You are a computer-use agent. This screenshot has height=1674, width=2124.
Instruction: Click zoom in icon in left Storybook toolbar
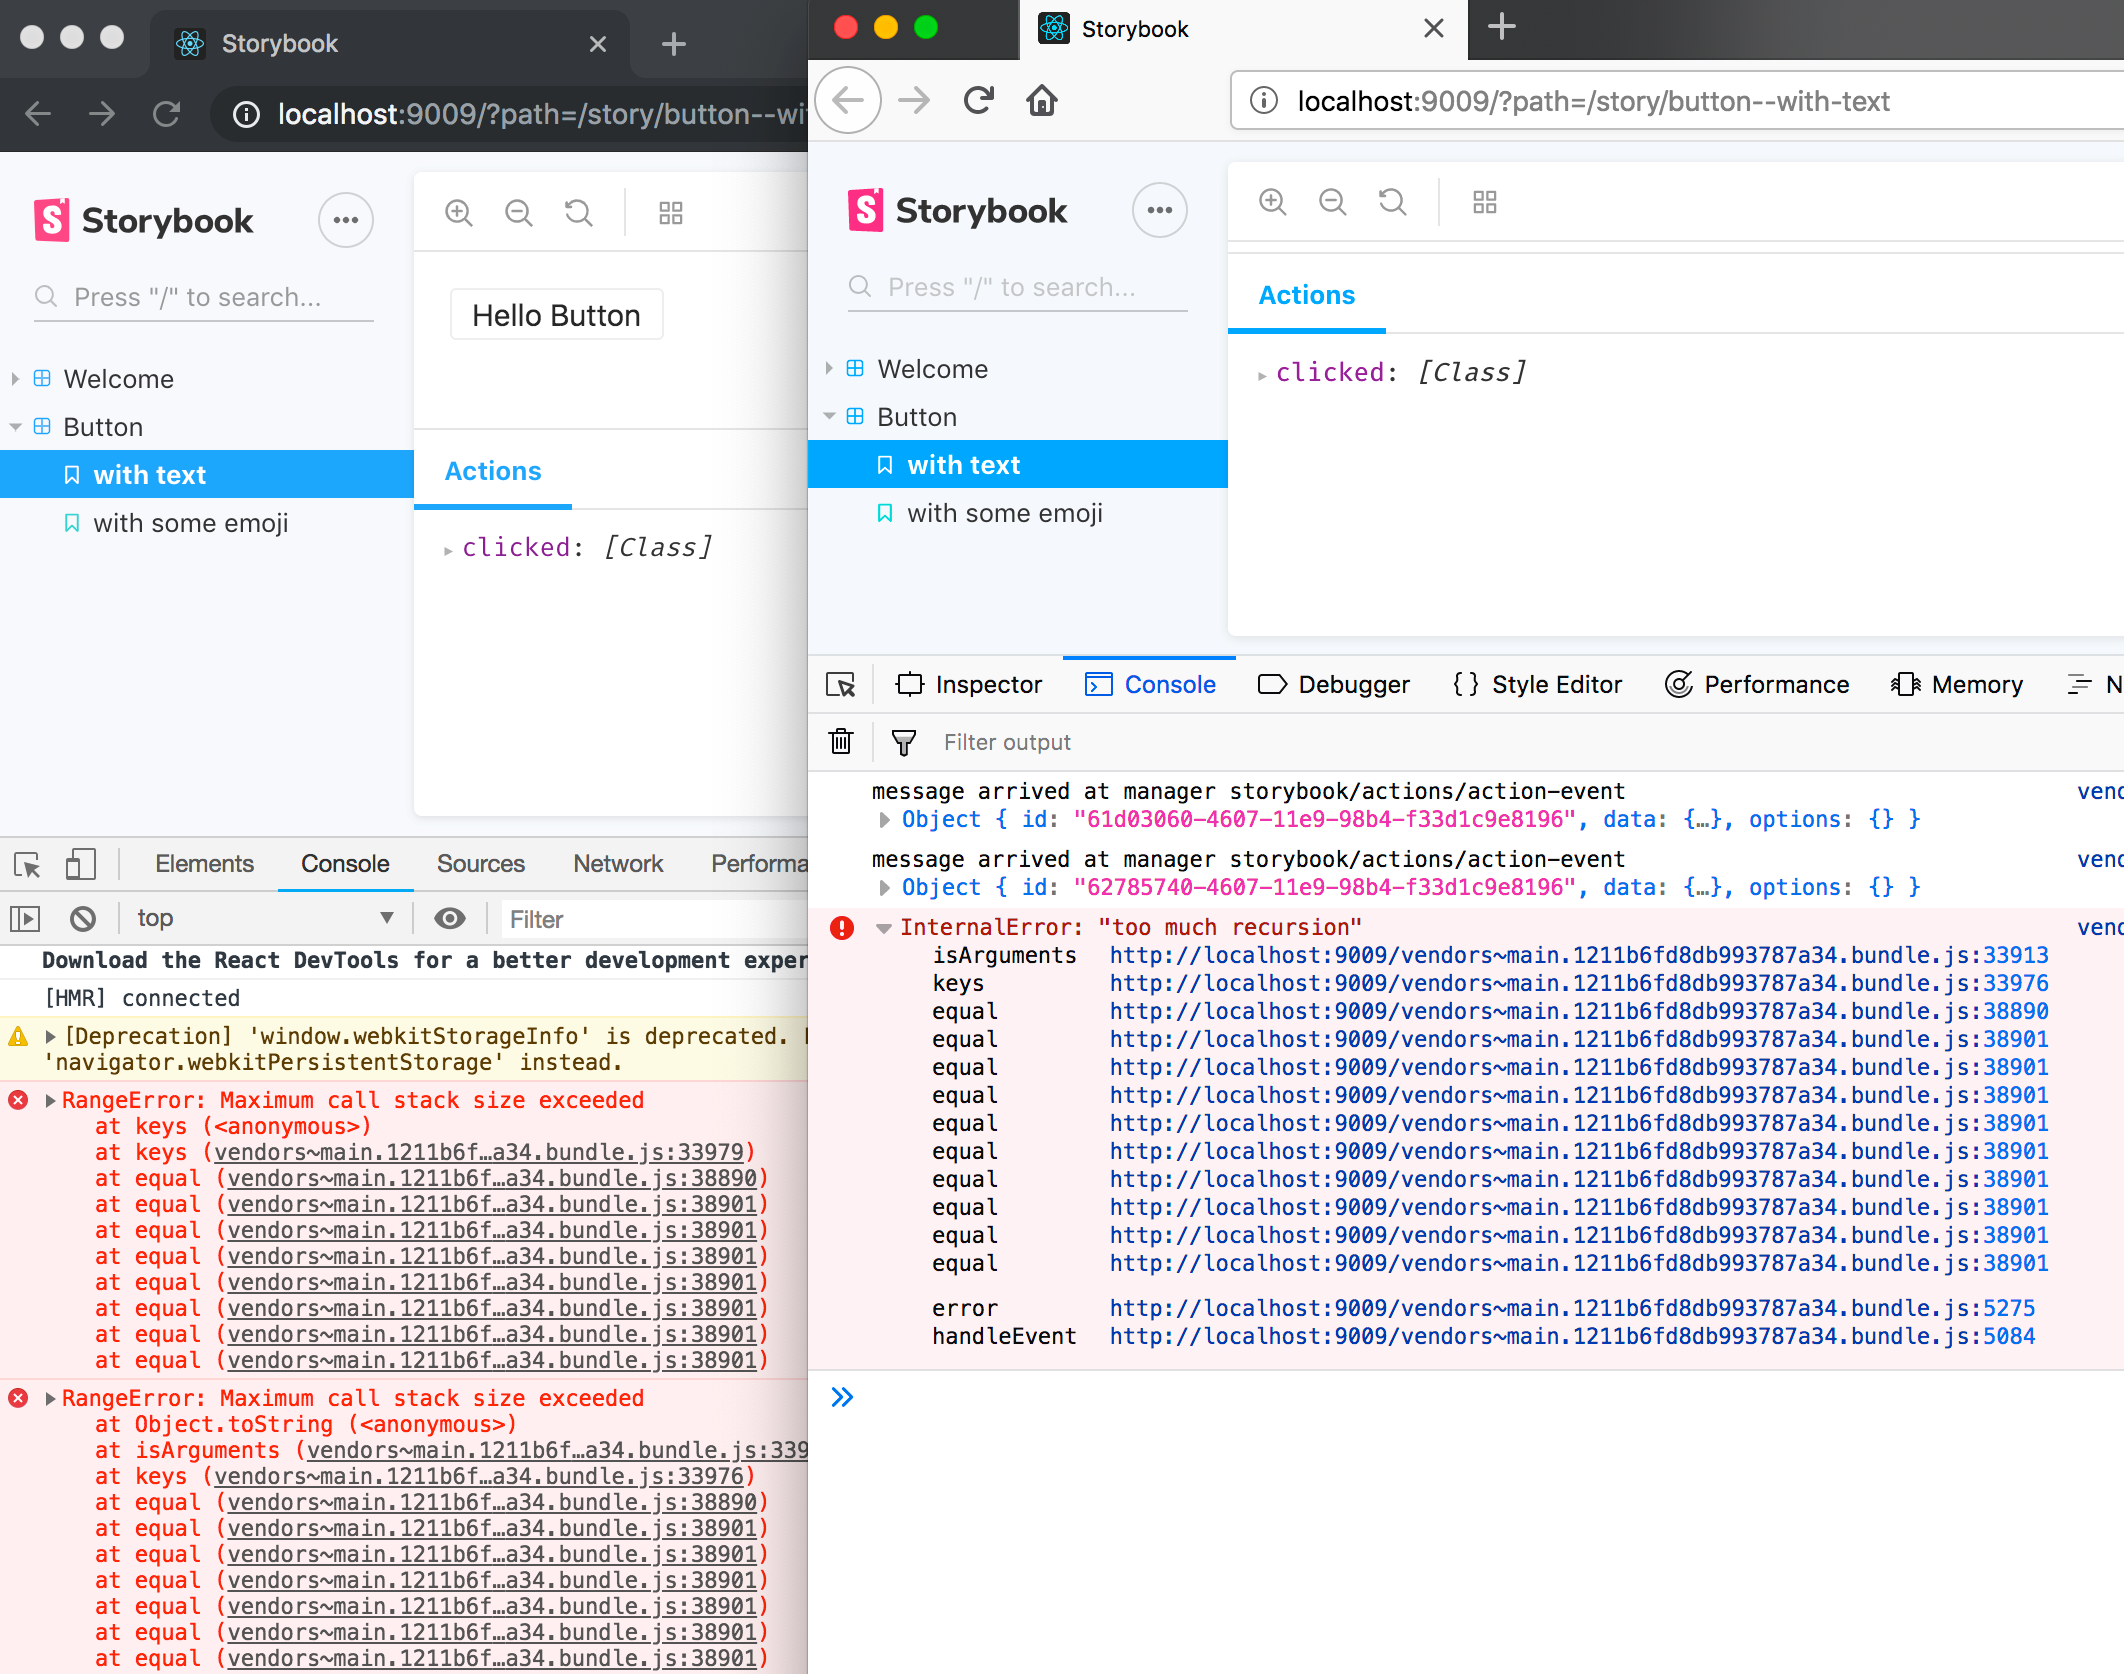tap(459, 213)
